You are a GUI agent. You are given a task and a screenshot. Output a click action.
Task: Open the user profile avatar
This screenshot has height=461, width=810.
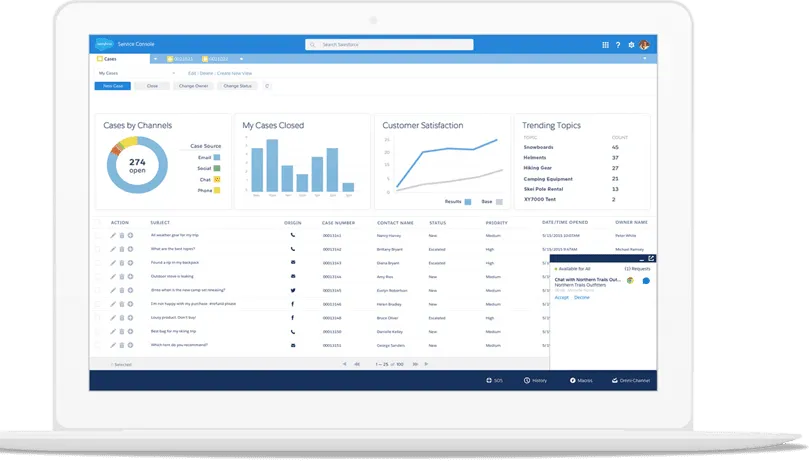coord(644,45)
